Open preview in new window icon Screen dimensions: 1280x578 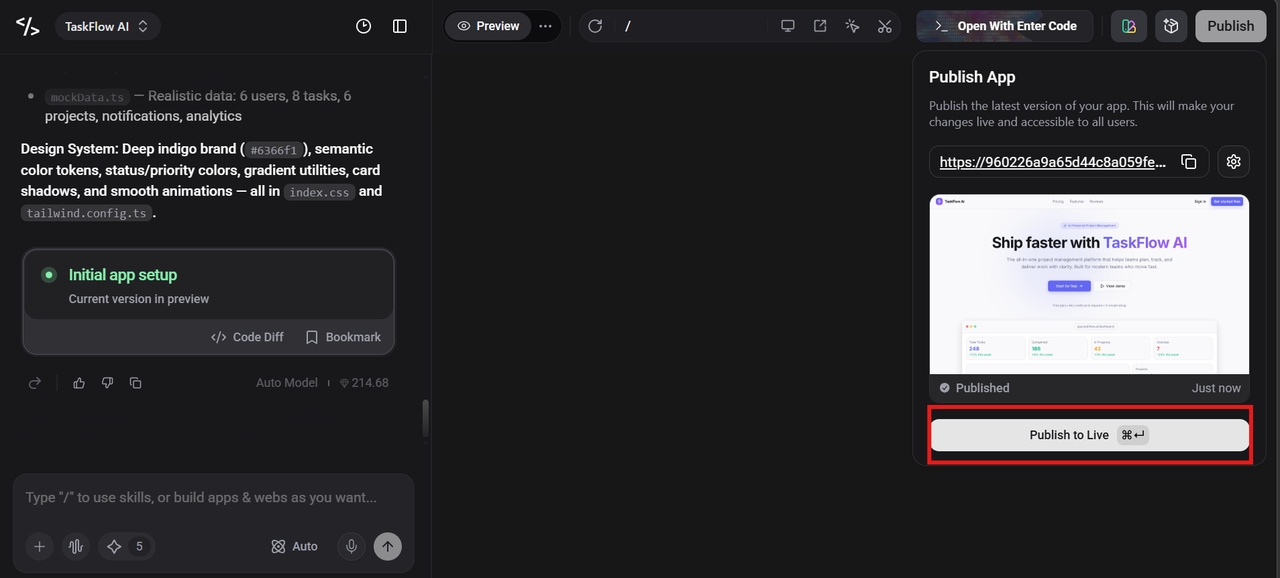coord(820,26)
